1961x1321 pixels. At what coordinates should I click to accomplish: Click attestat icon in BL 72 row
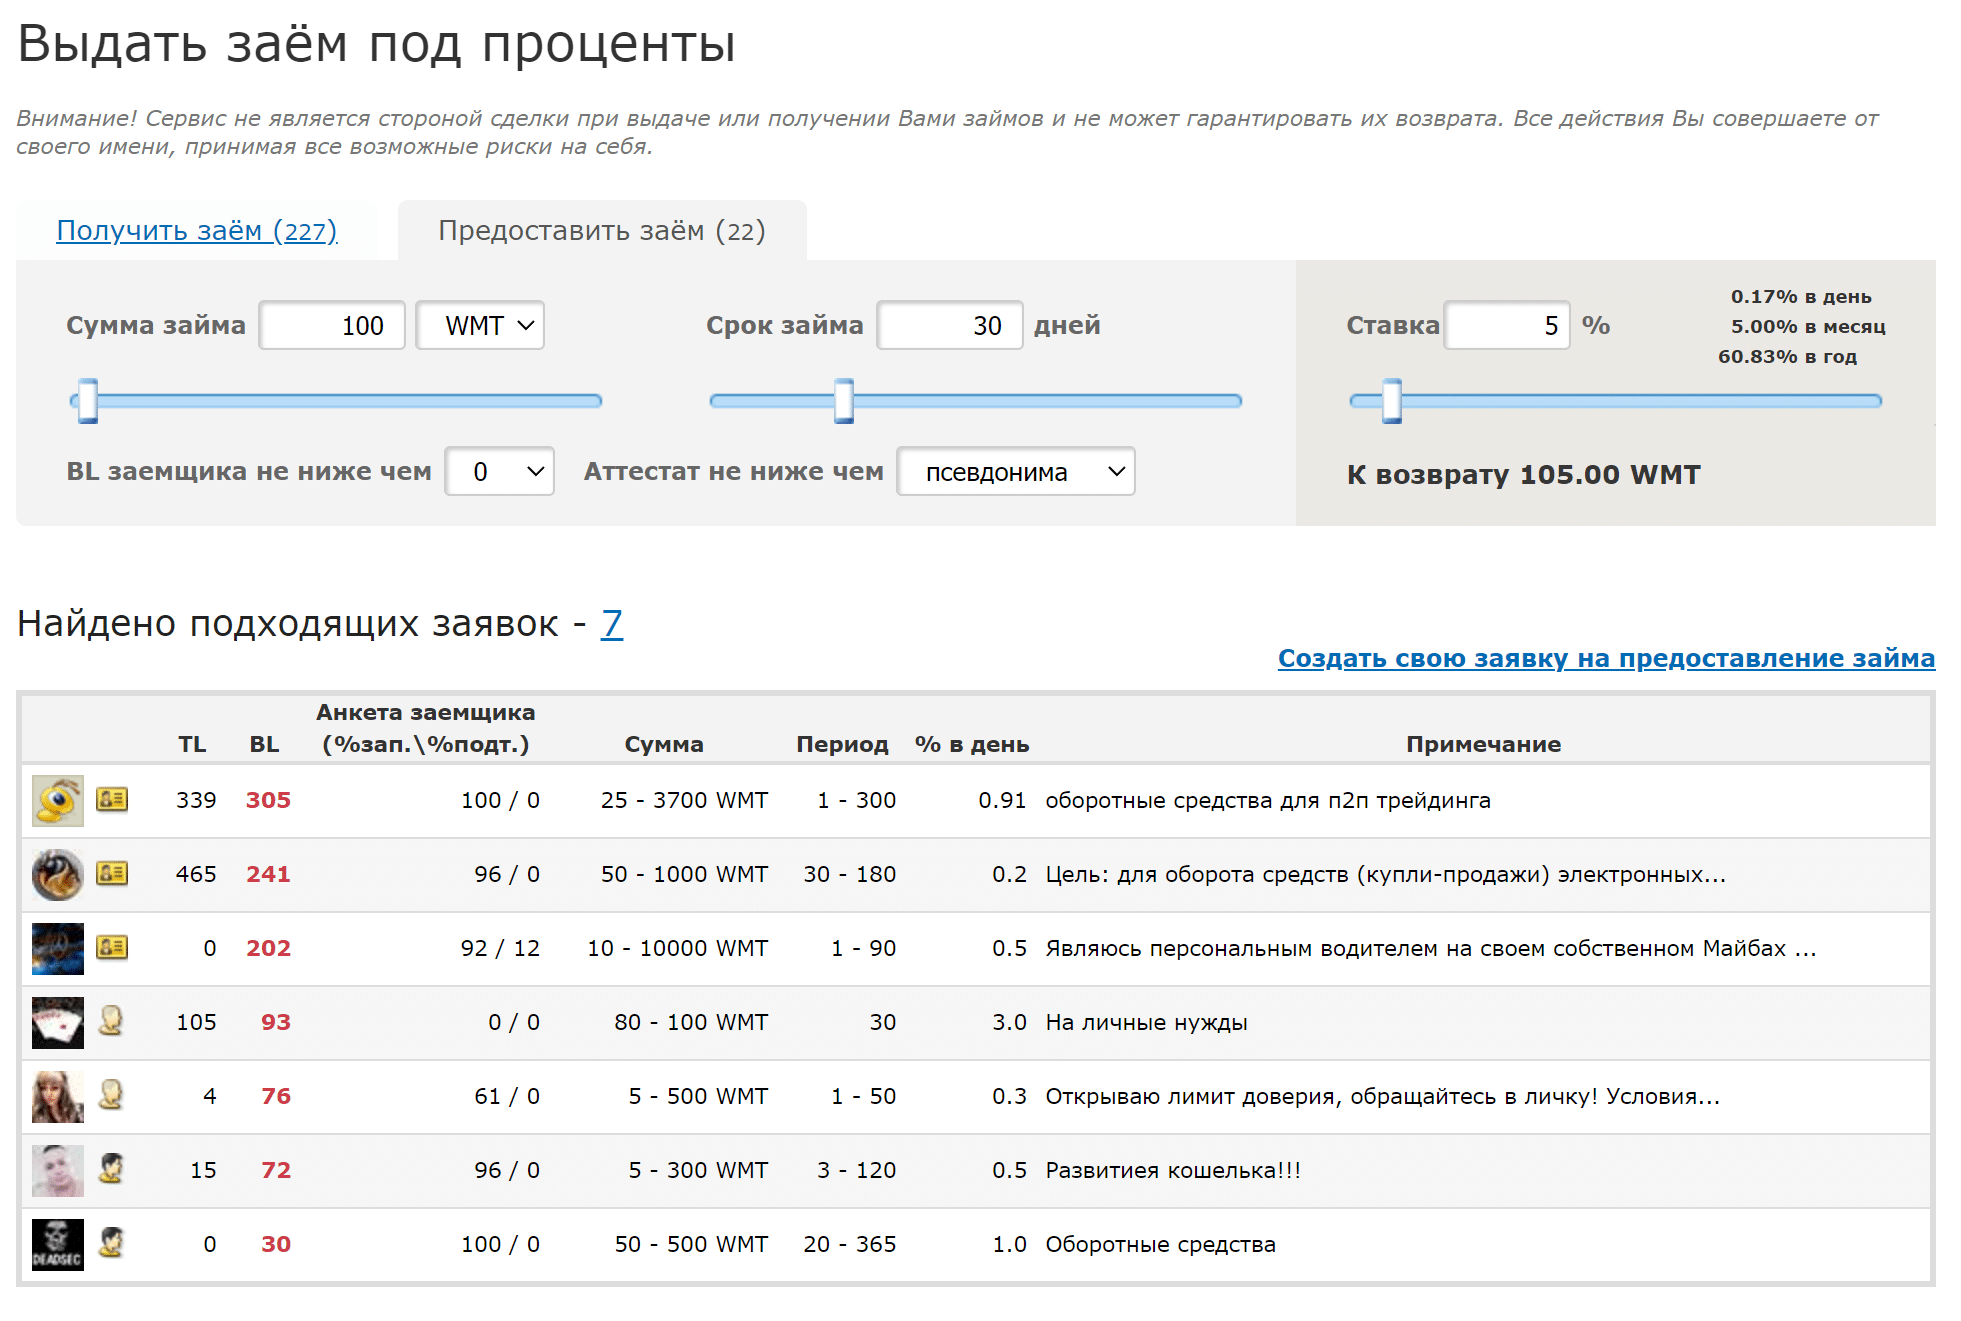click(x=111, y=1169)
